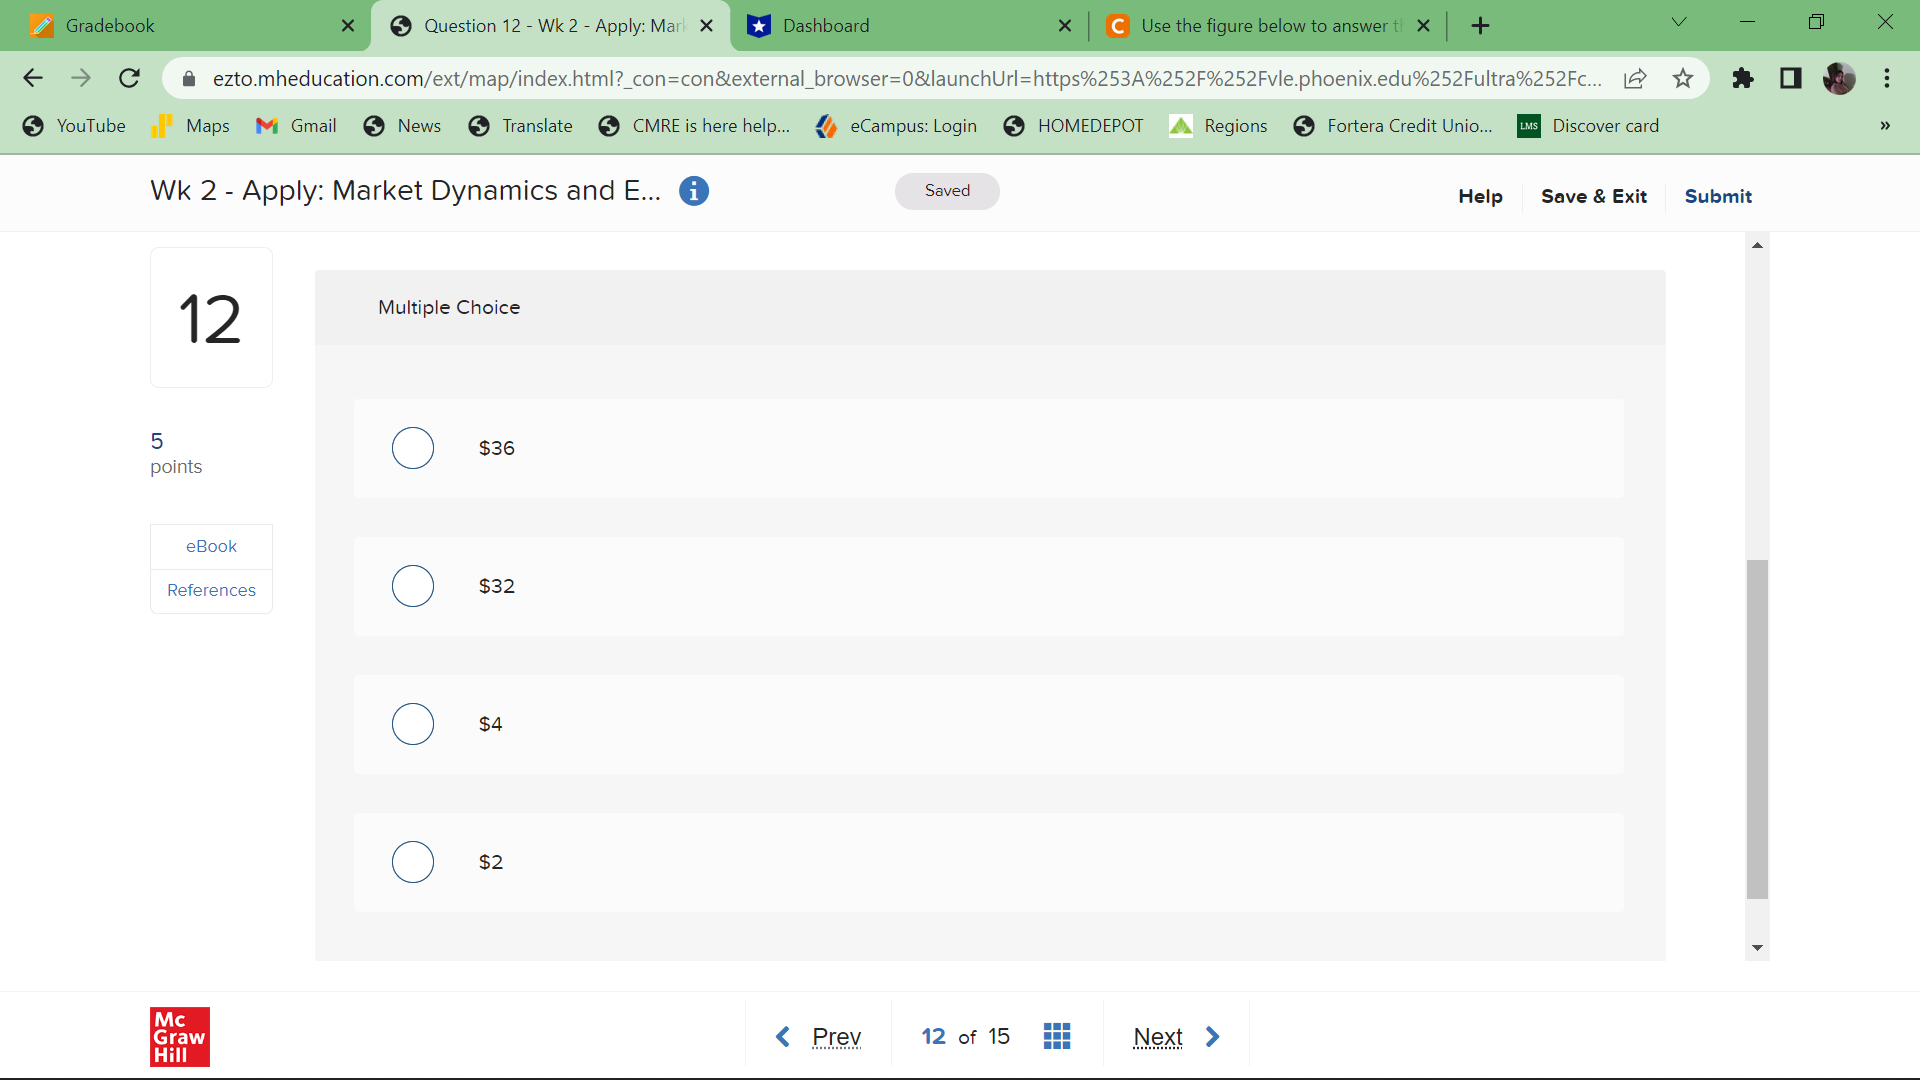Submit the assignment
The image size is (1920, 1080).
point(1717,196)
